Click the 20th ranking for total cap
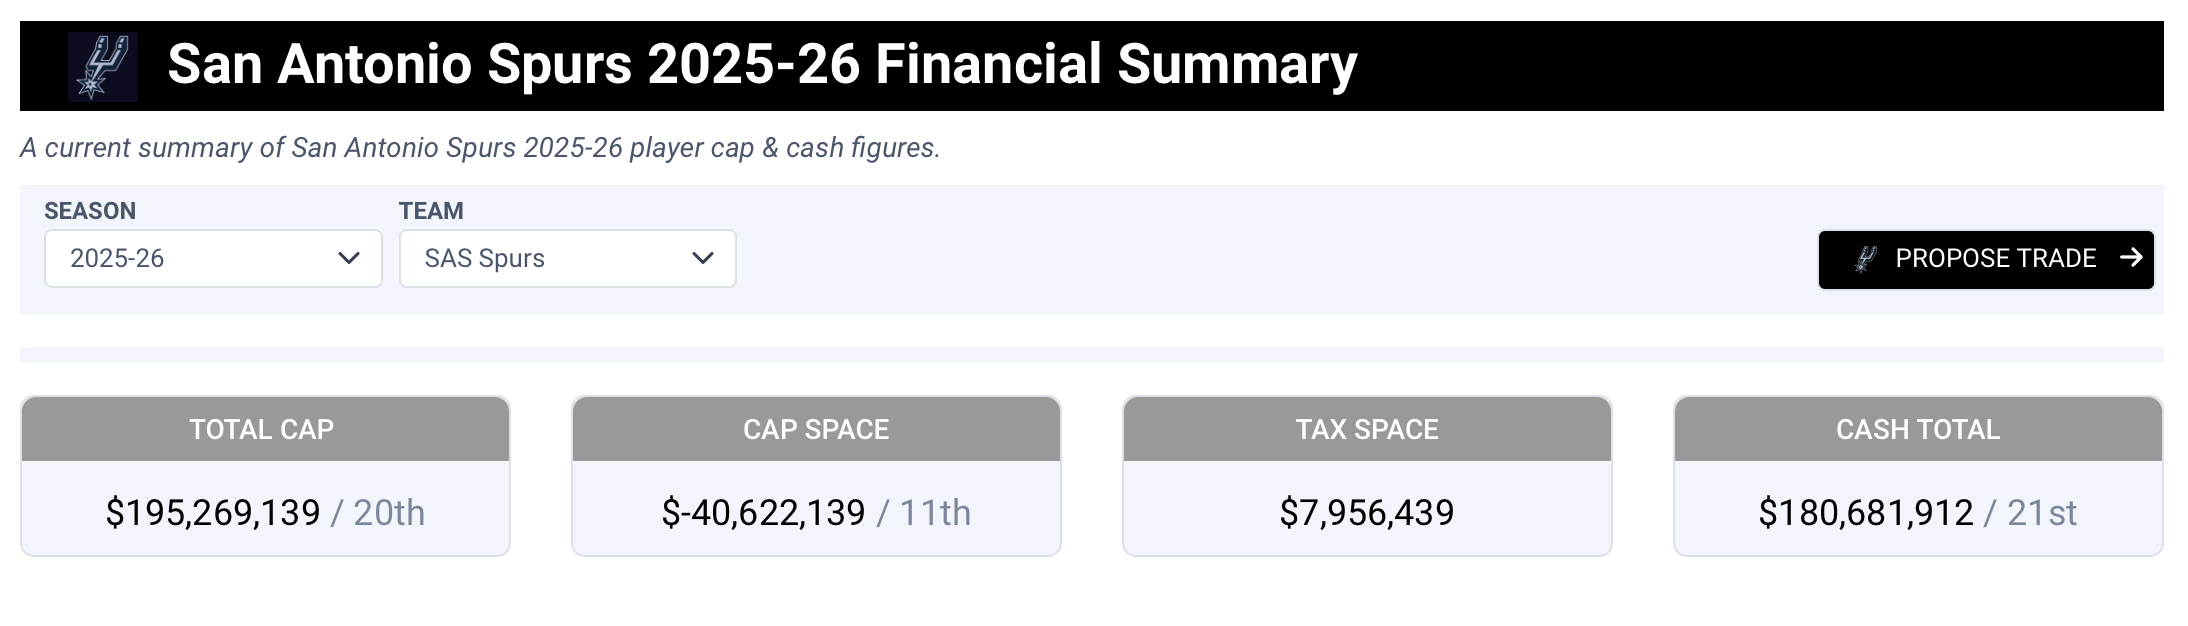 (389, 513)
